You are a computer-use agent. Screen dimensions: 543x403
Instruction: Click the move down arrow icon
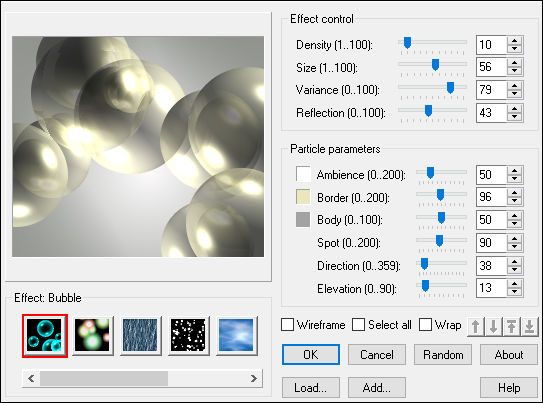[493, 326]
